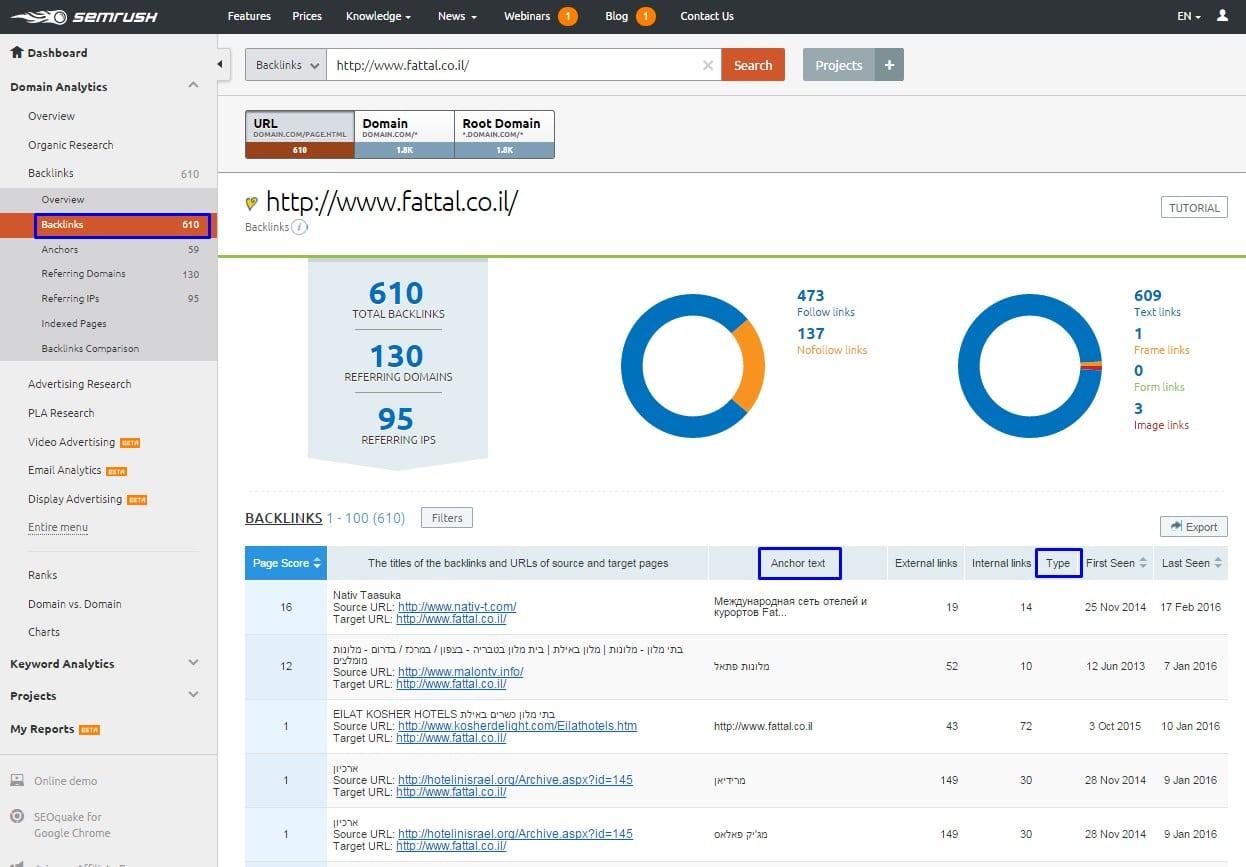Open PLA Research in sidebar
Viewport: 1246px width, 867px height.
61,413
